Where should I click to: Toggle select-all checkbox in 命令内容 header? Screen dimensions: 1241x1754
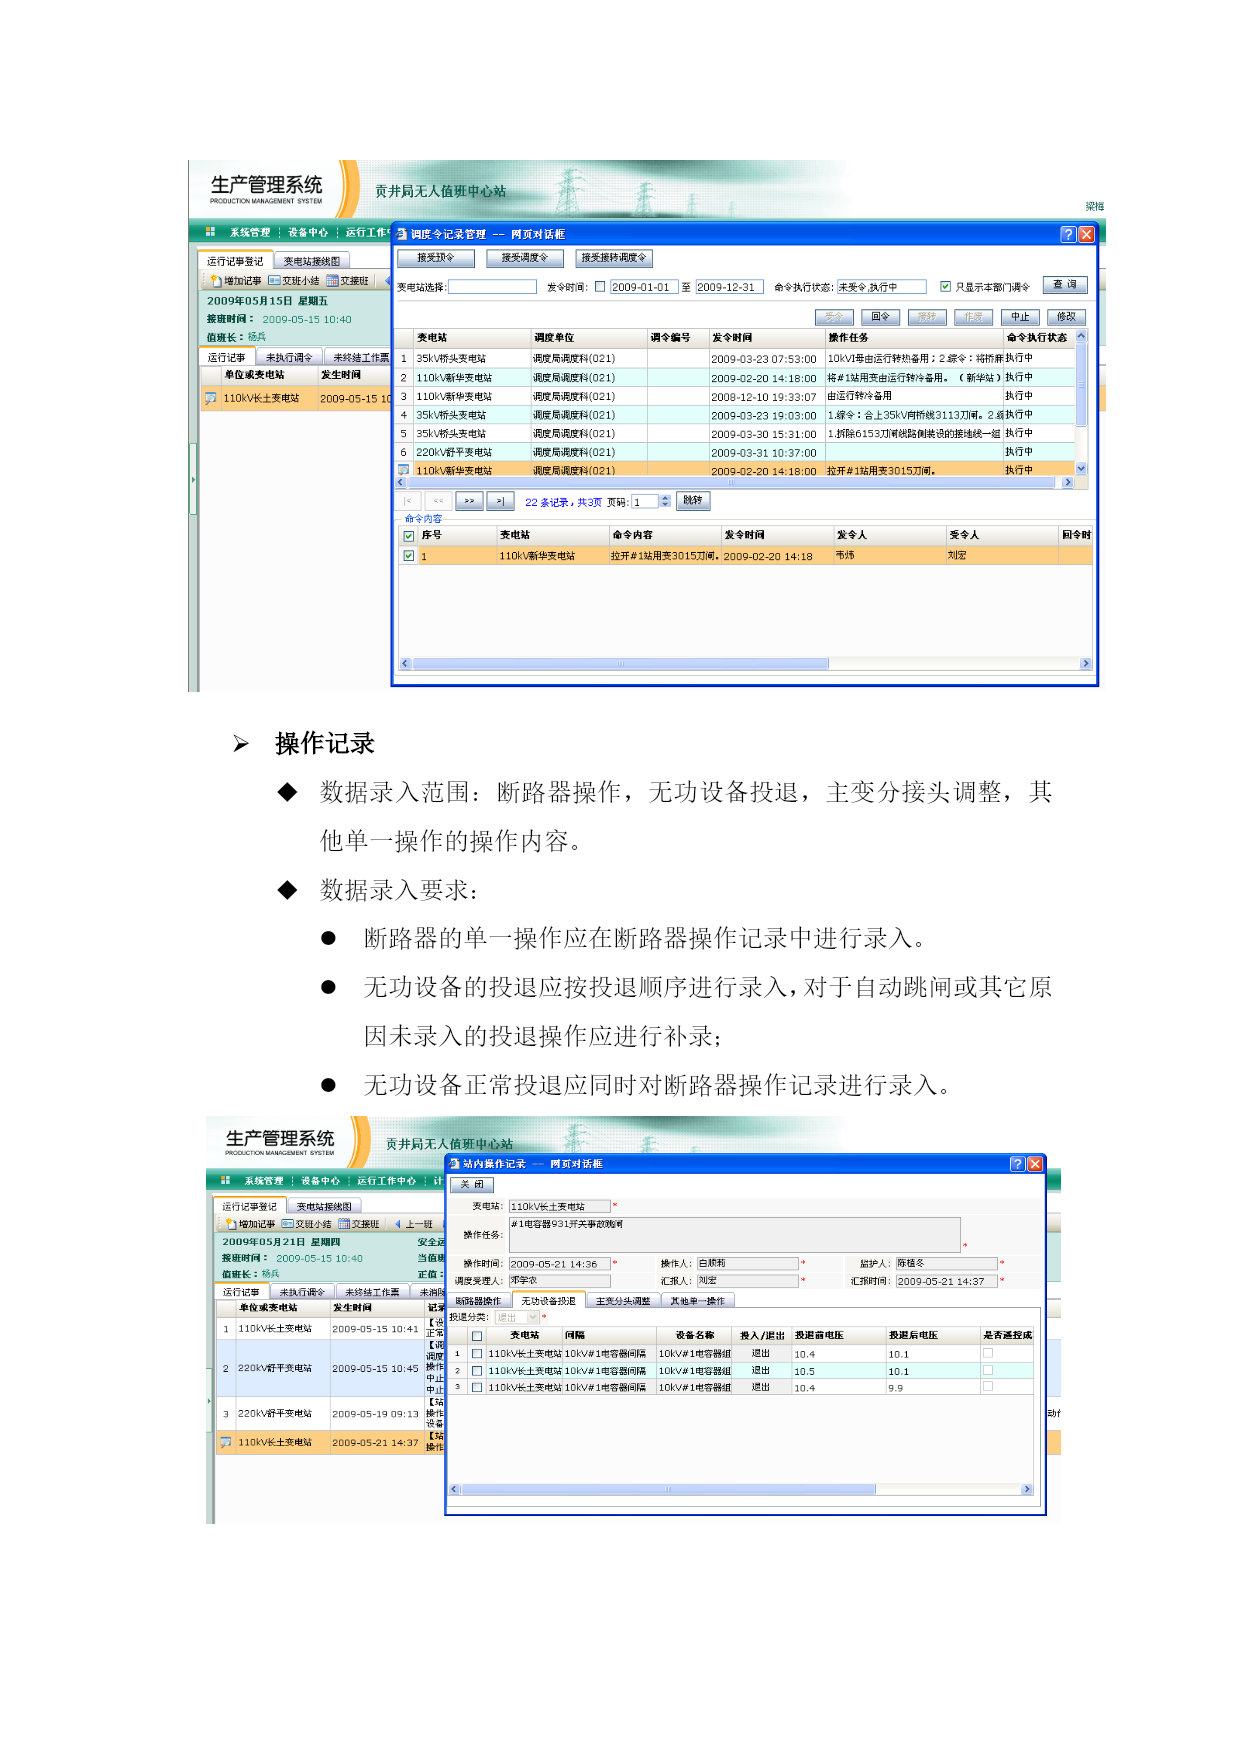click(408, 536)
